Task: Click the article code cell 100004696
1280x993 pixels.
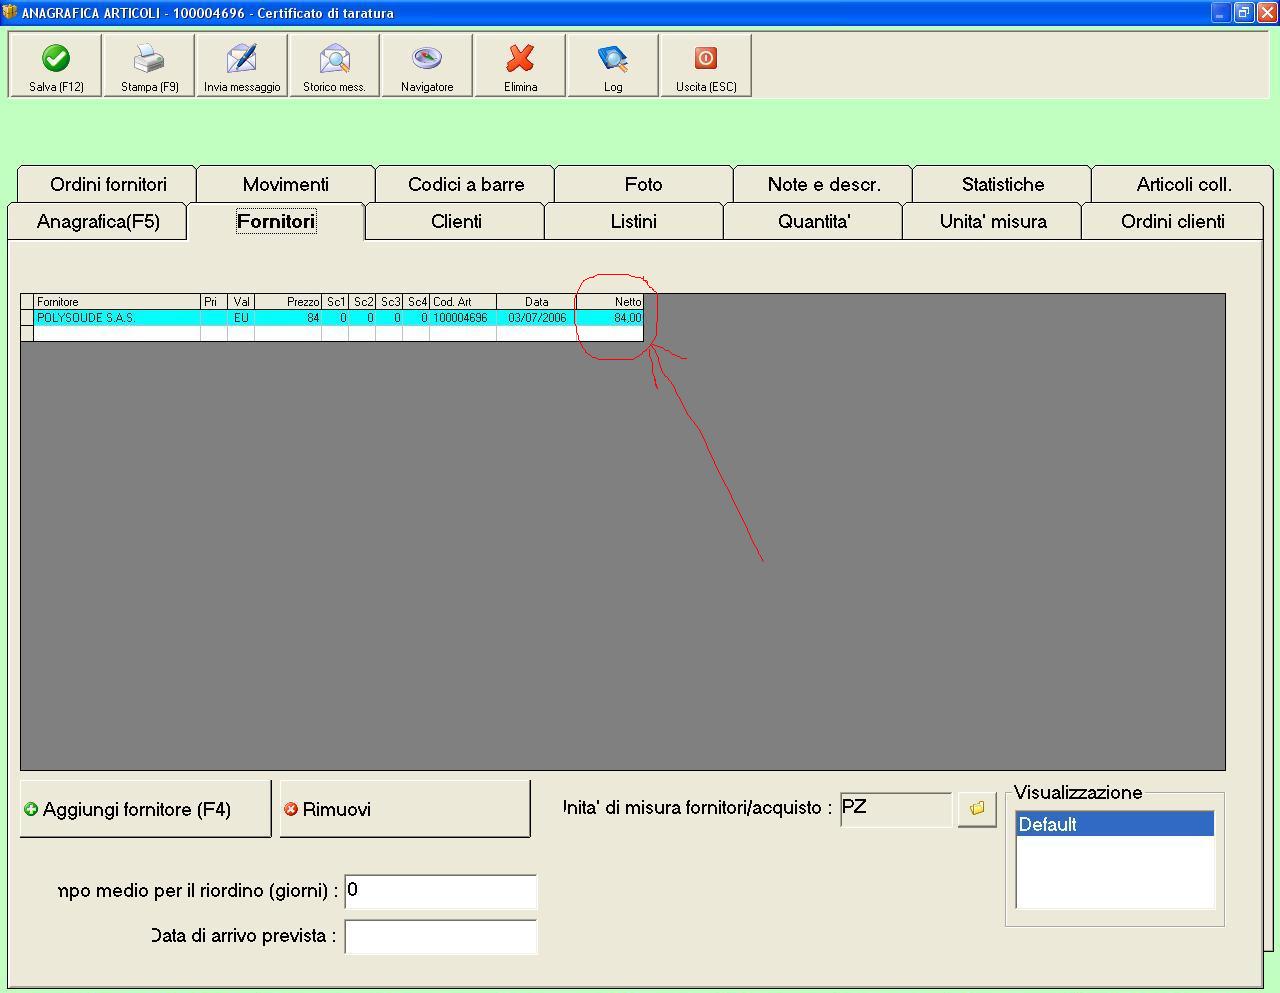Action: 463,318
